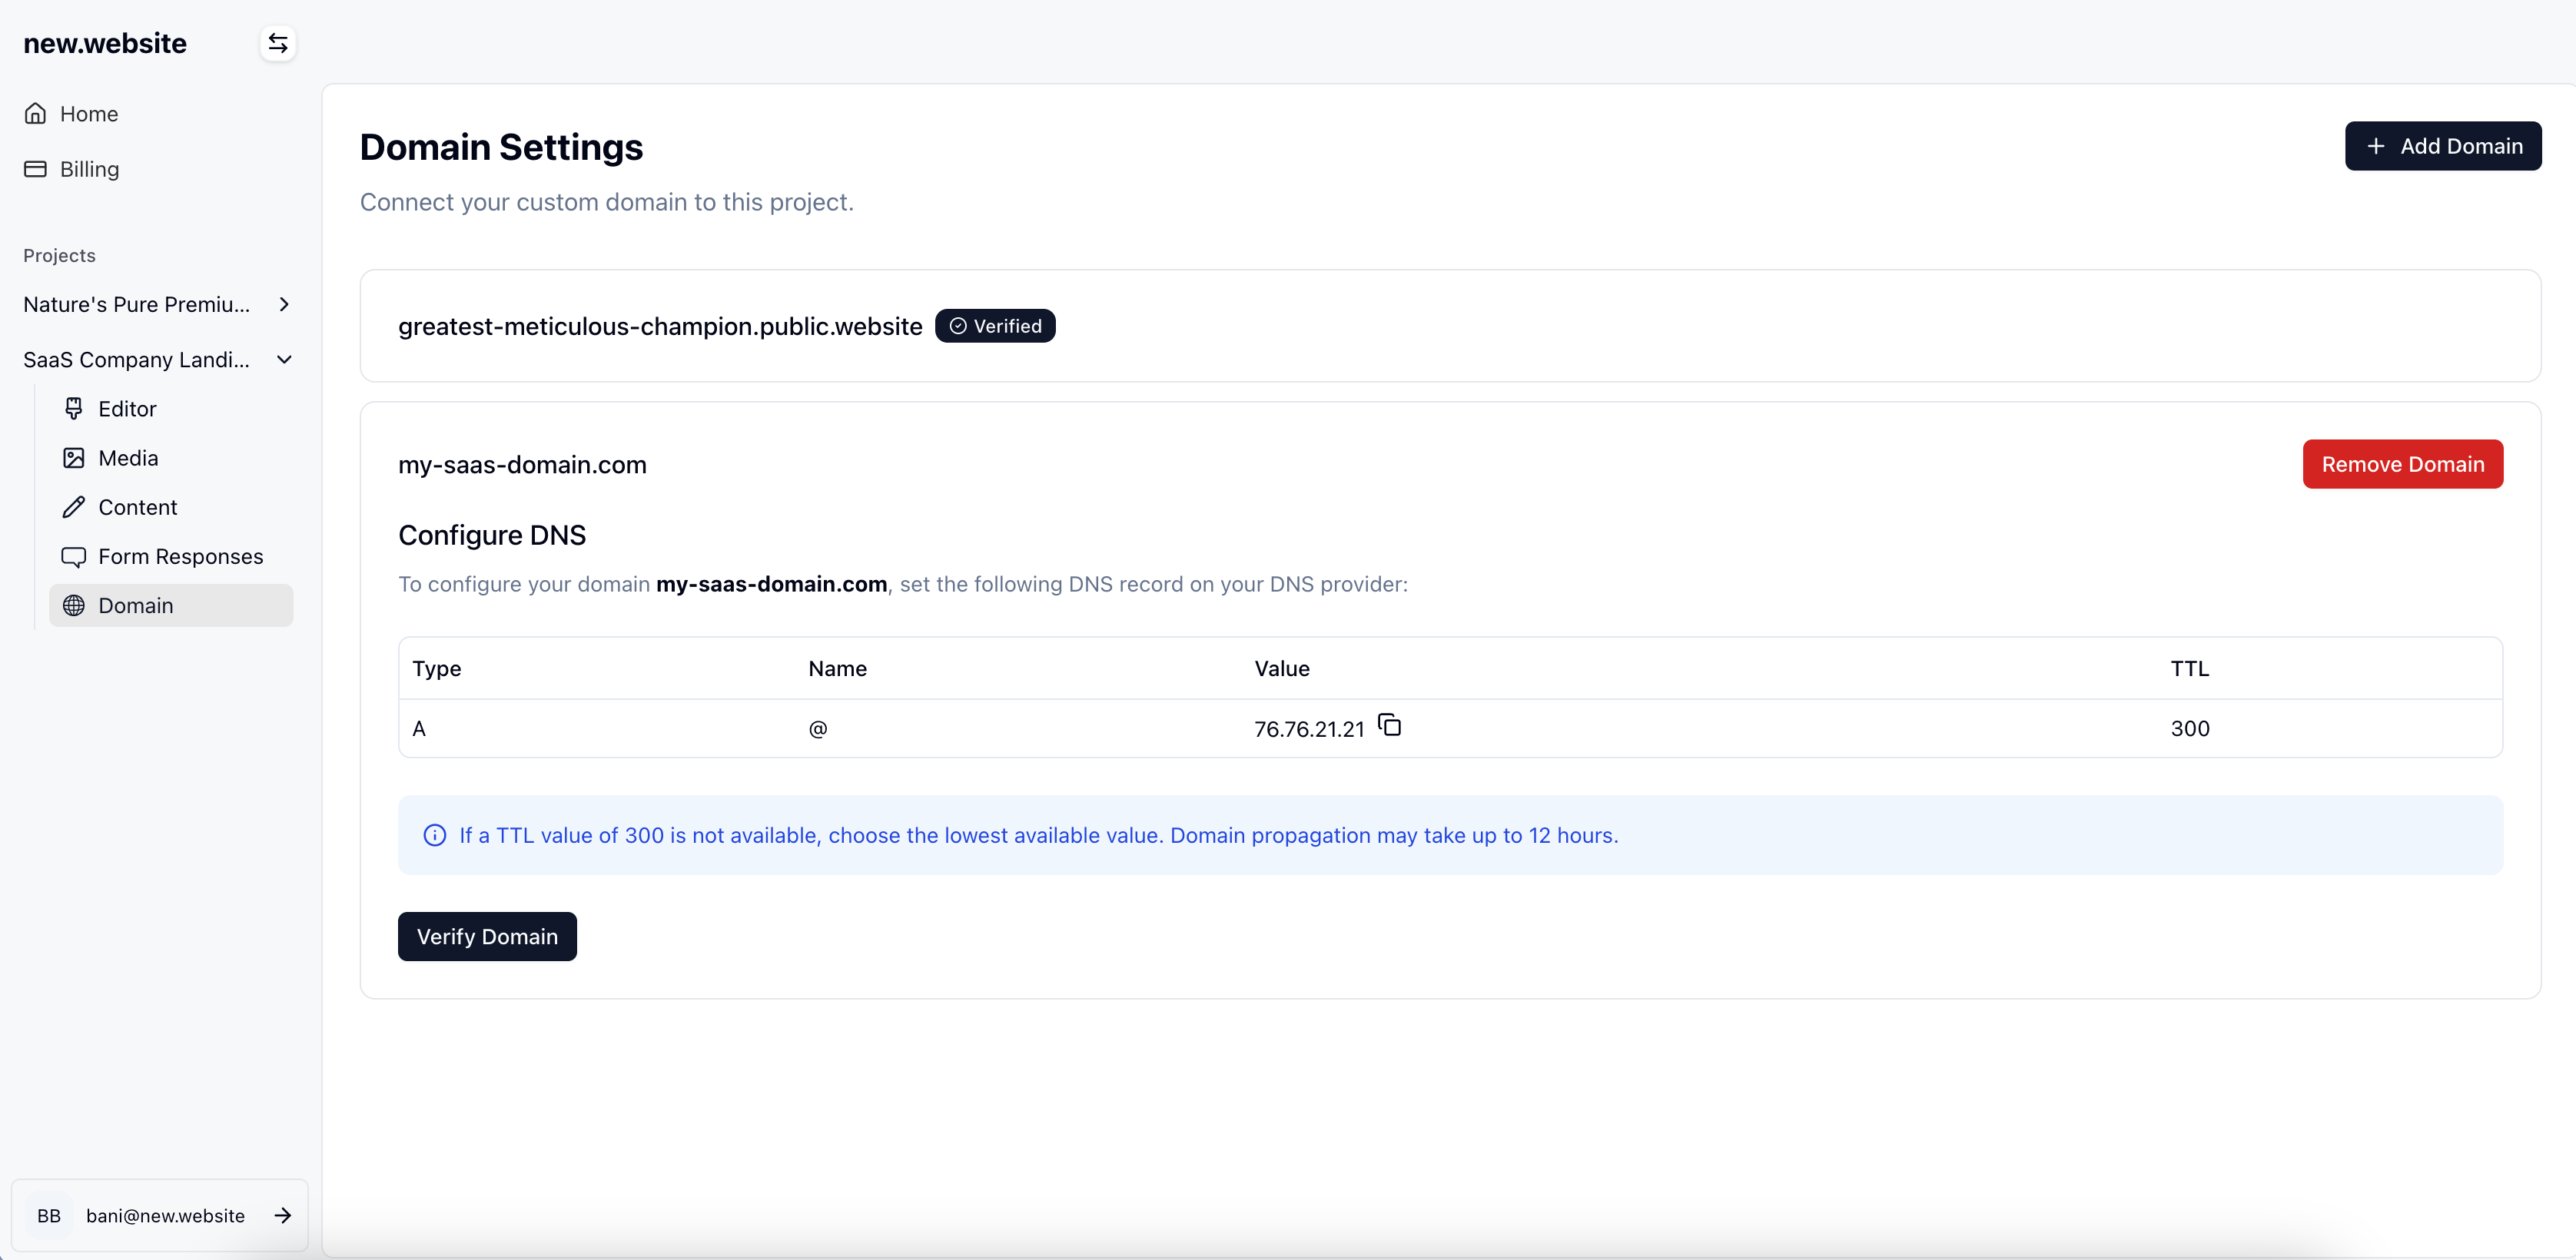2576x1260 pixels.
Task: Click the Content pencil icon
Action: pos(74,507)
